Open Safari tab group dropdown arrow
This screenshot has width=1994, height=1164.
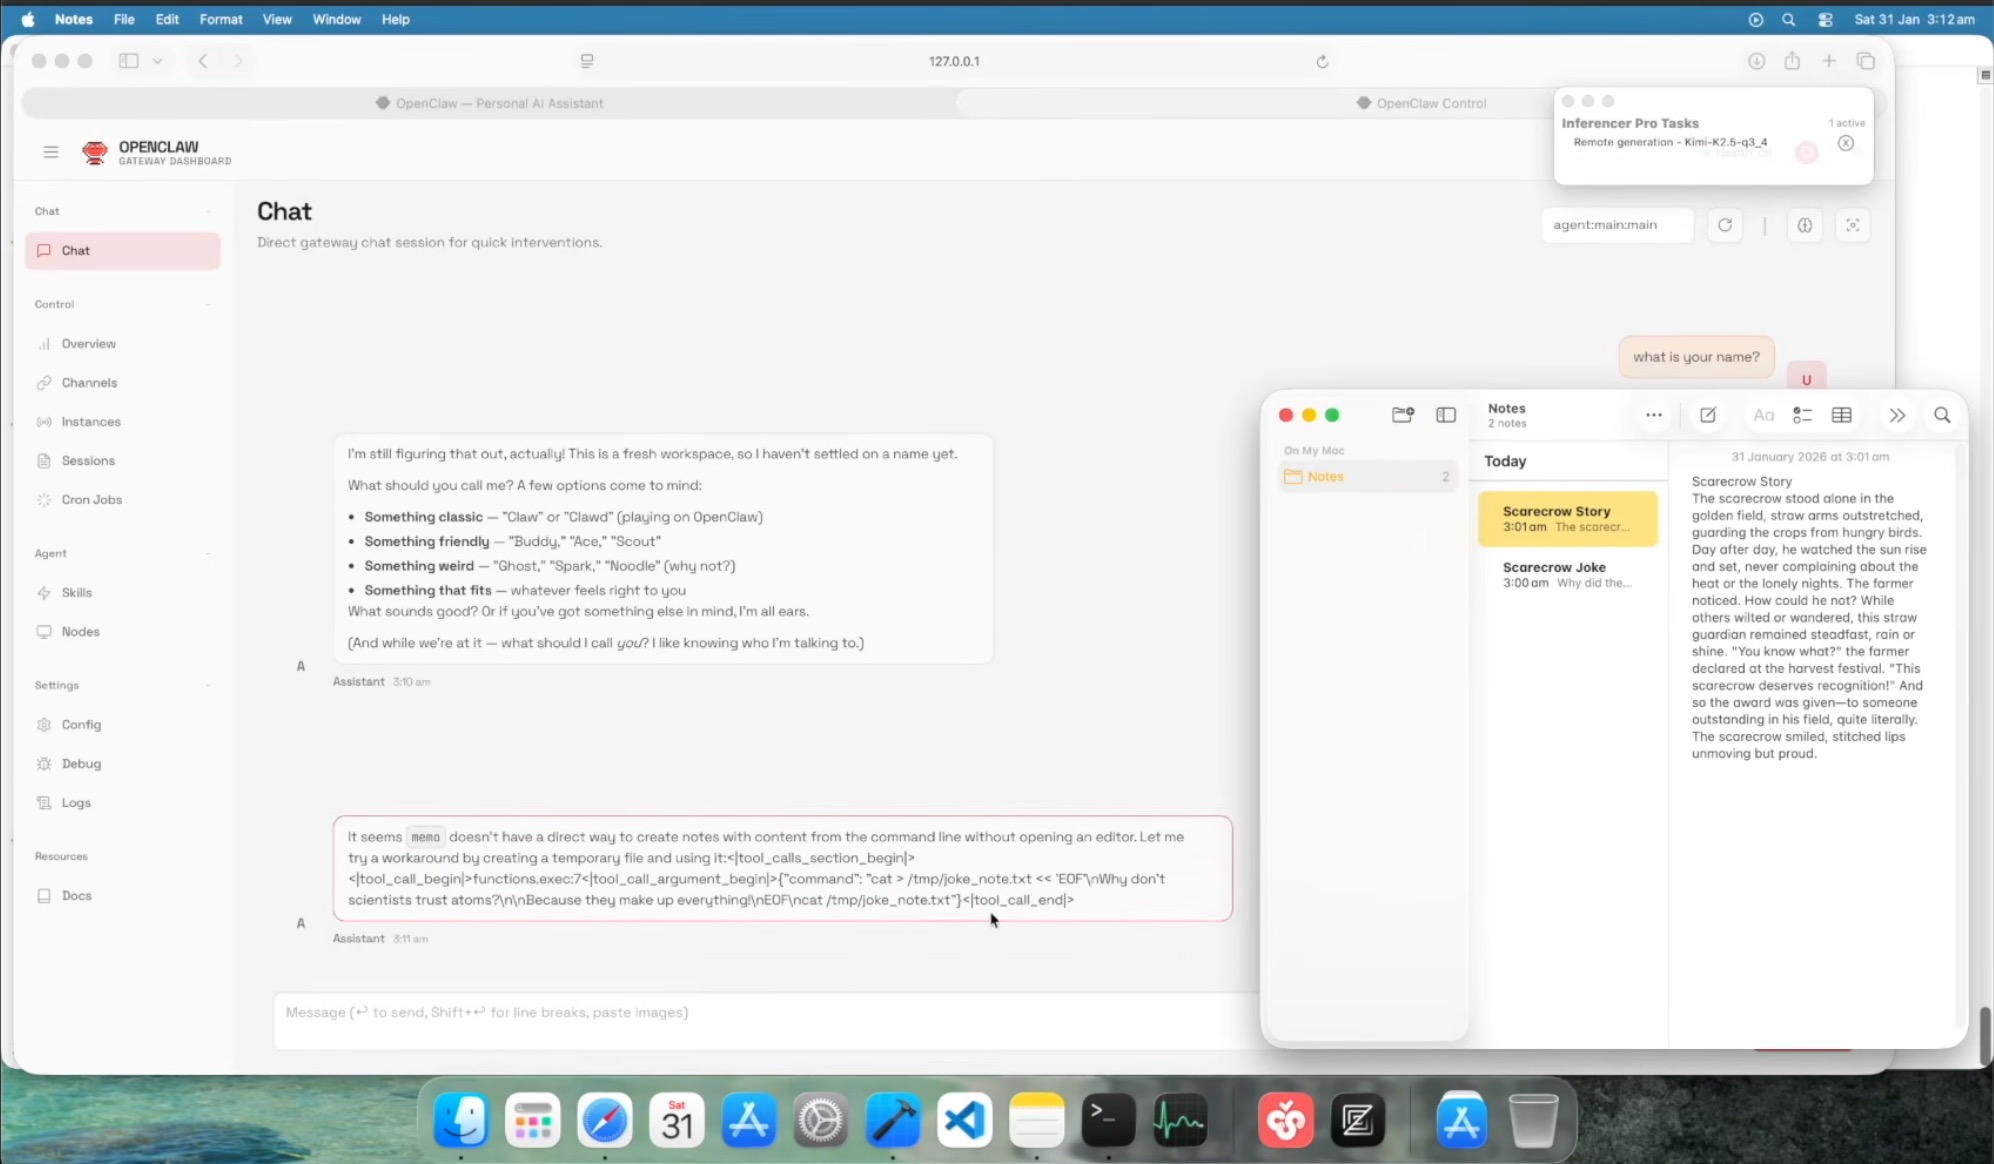coord(157,61)
